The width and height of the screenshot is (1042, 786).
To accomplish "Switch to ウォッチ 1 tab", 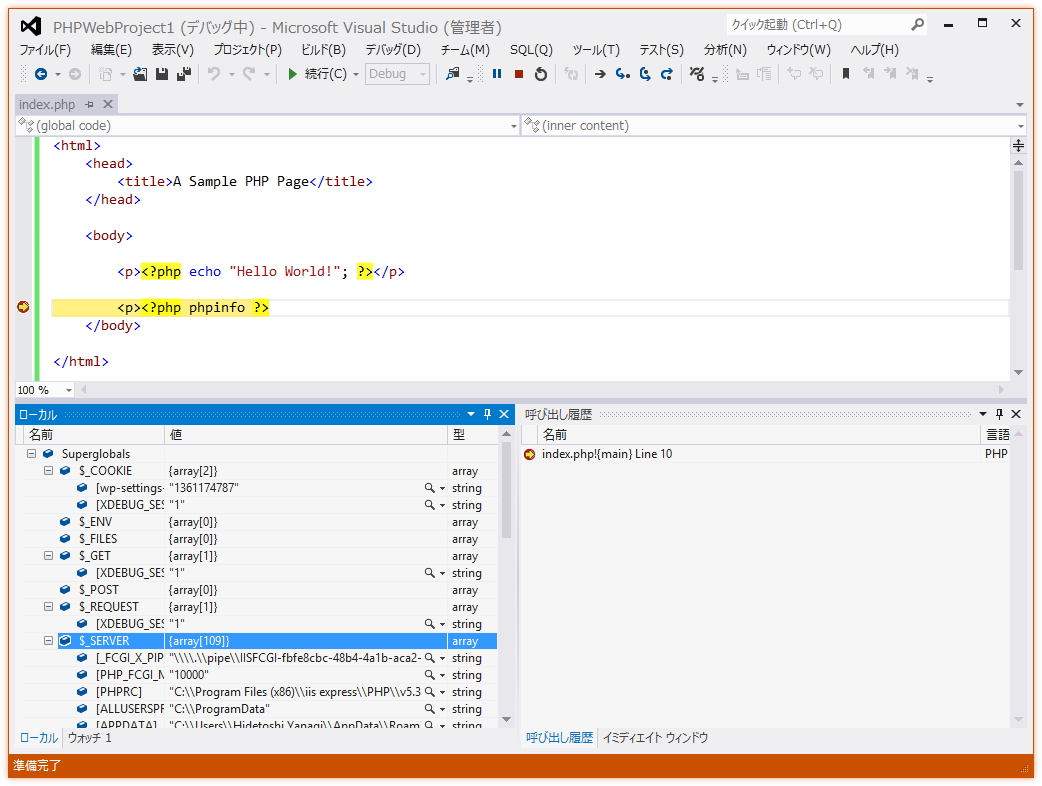I will click(89, 737).
